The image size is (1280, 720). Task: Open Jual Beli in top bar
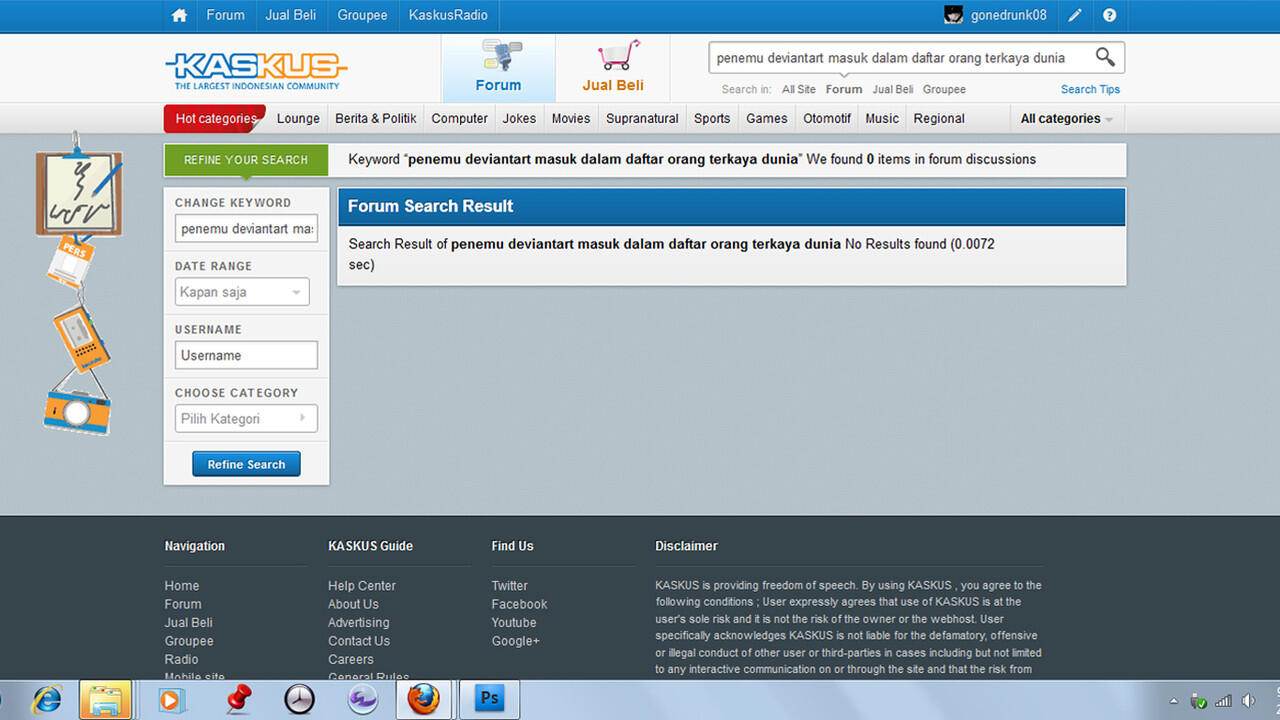(x=291, y=15)
